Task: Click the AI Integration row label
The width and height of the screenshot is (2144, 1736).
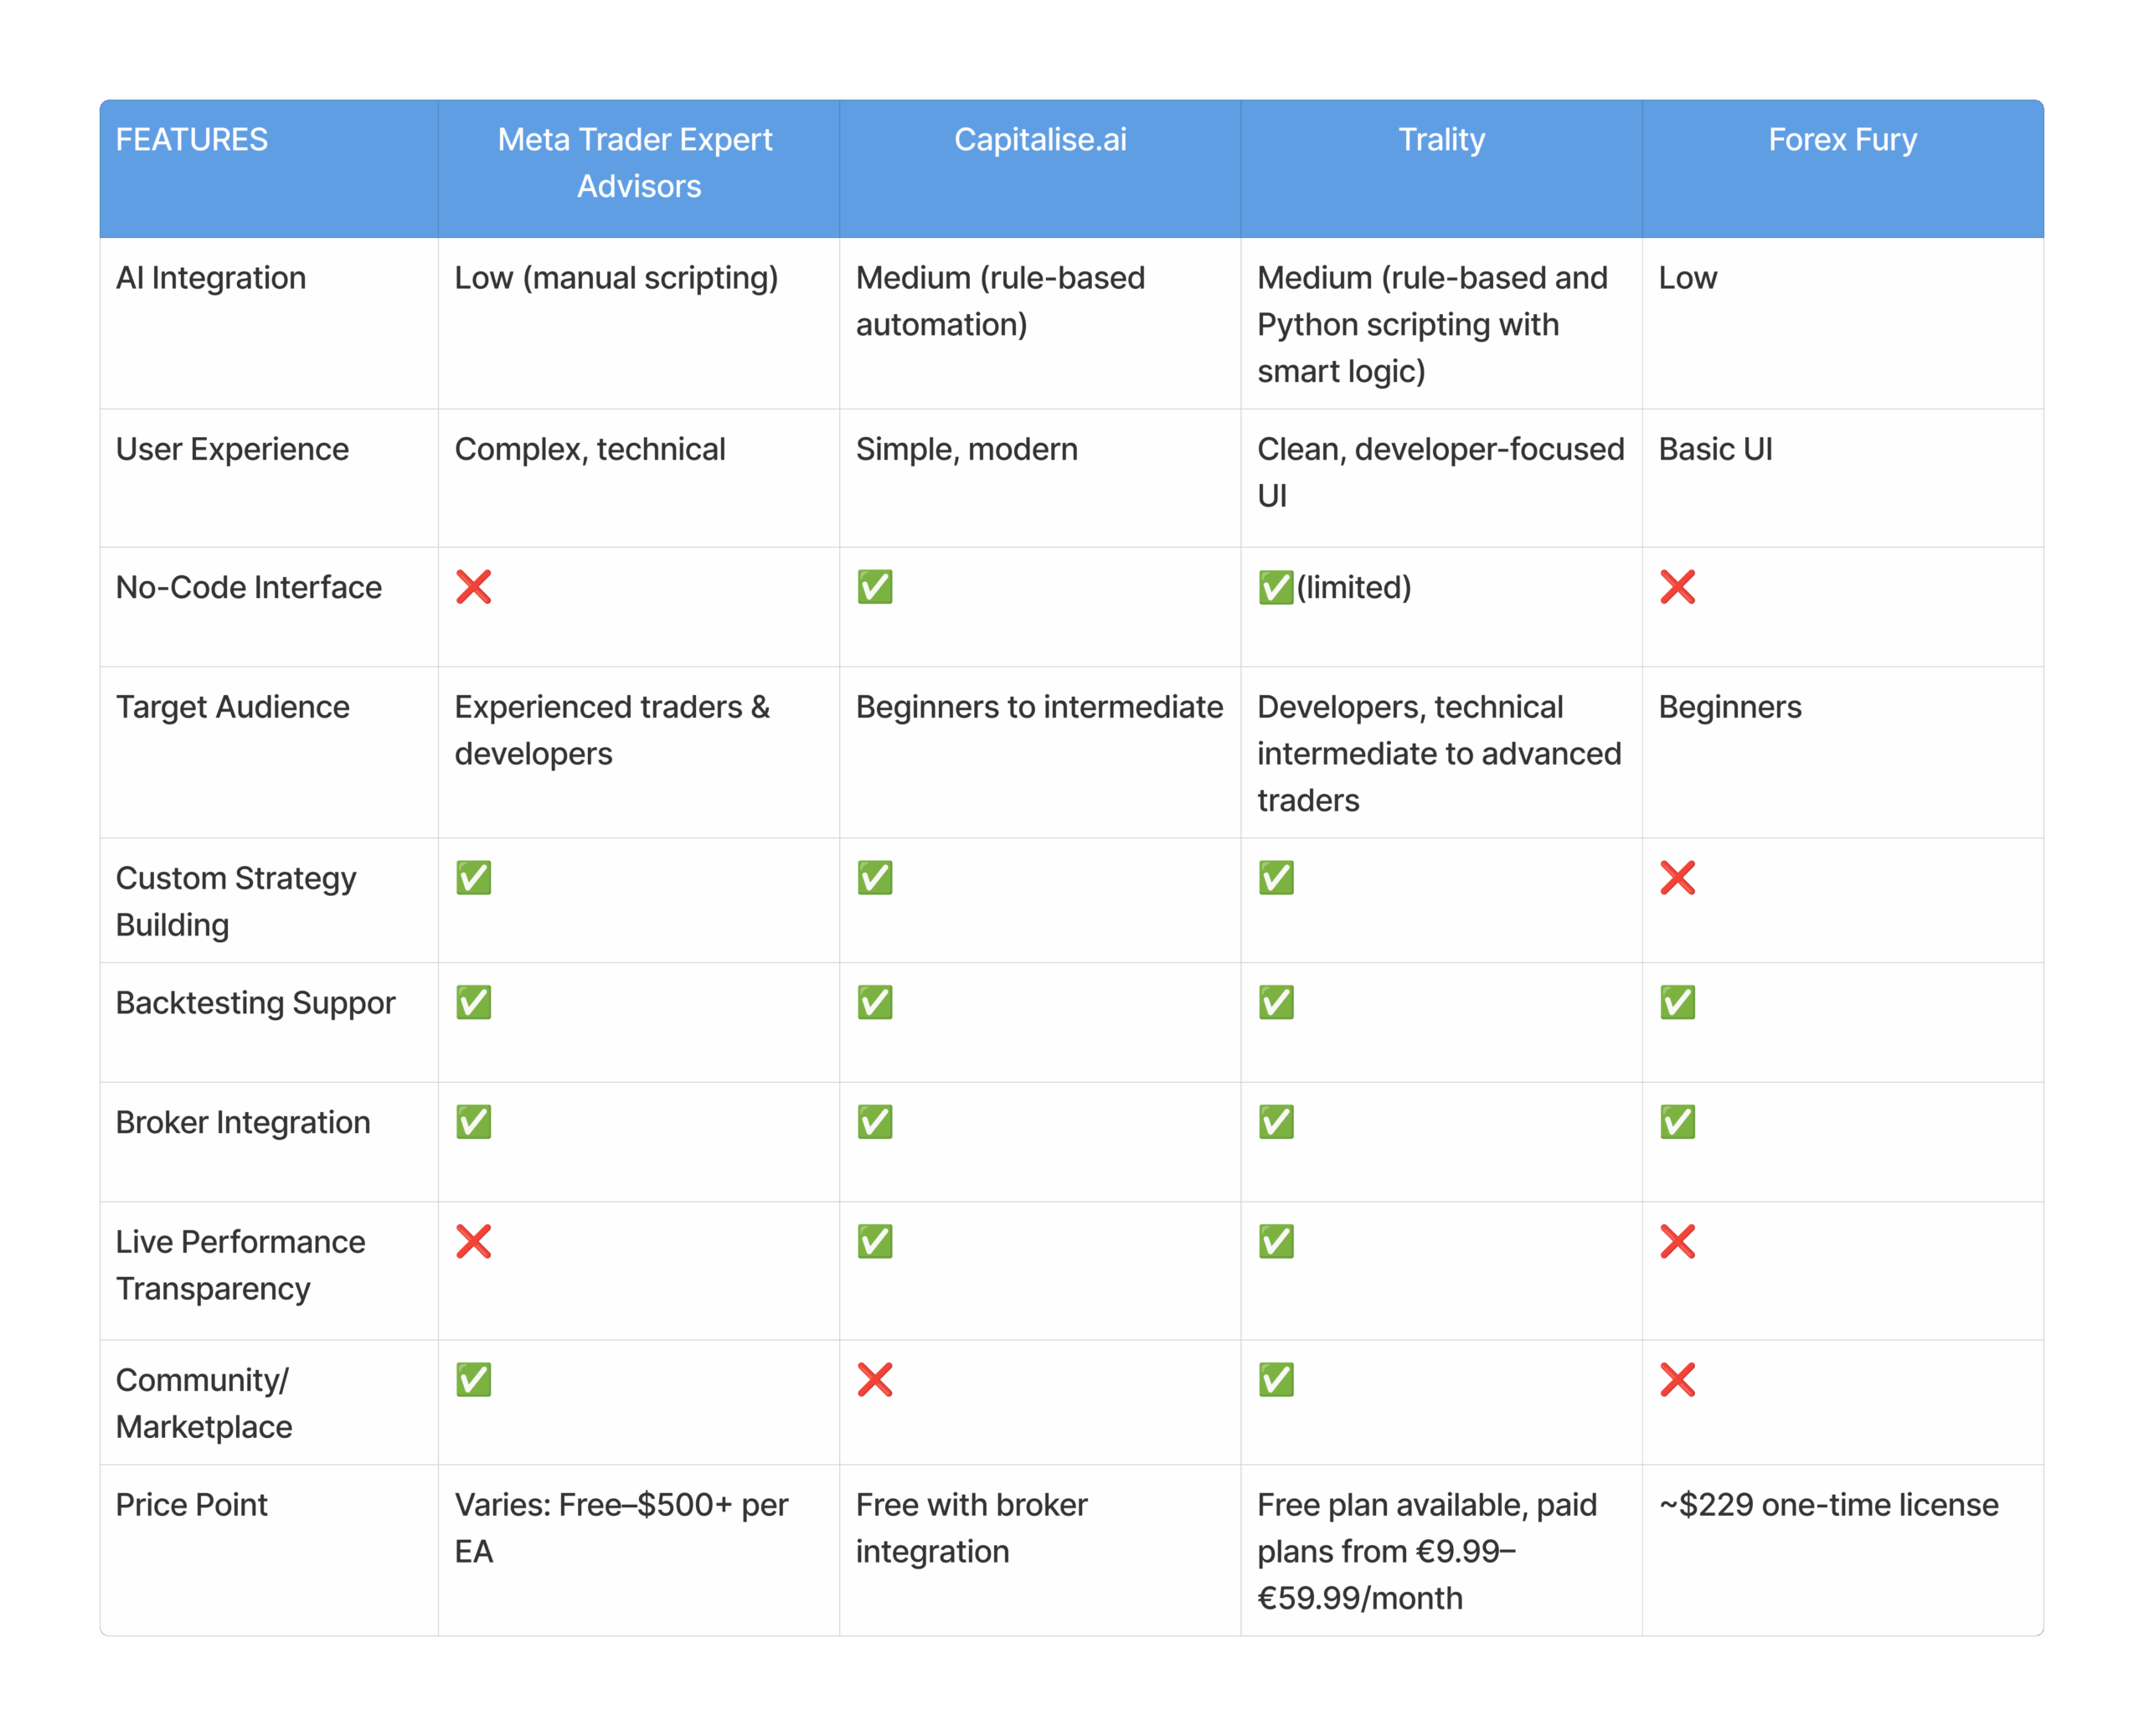Action: pyautogui.click(x=211, y=278)
